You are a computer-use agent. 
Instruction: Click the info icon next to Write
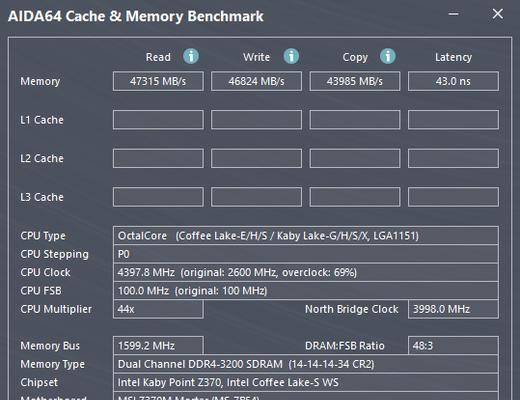[x=291, y=56]
